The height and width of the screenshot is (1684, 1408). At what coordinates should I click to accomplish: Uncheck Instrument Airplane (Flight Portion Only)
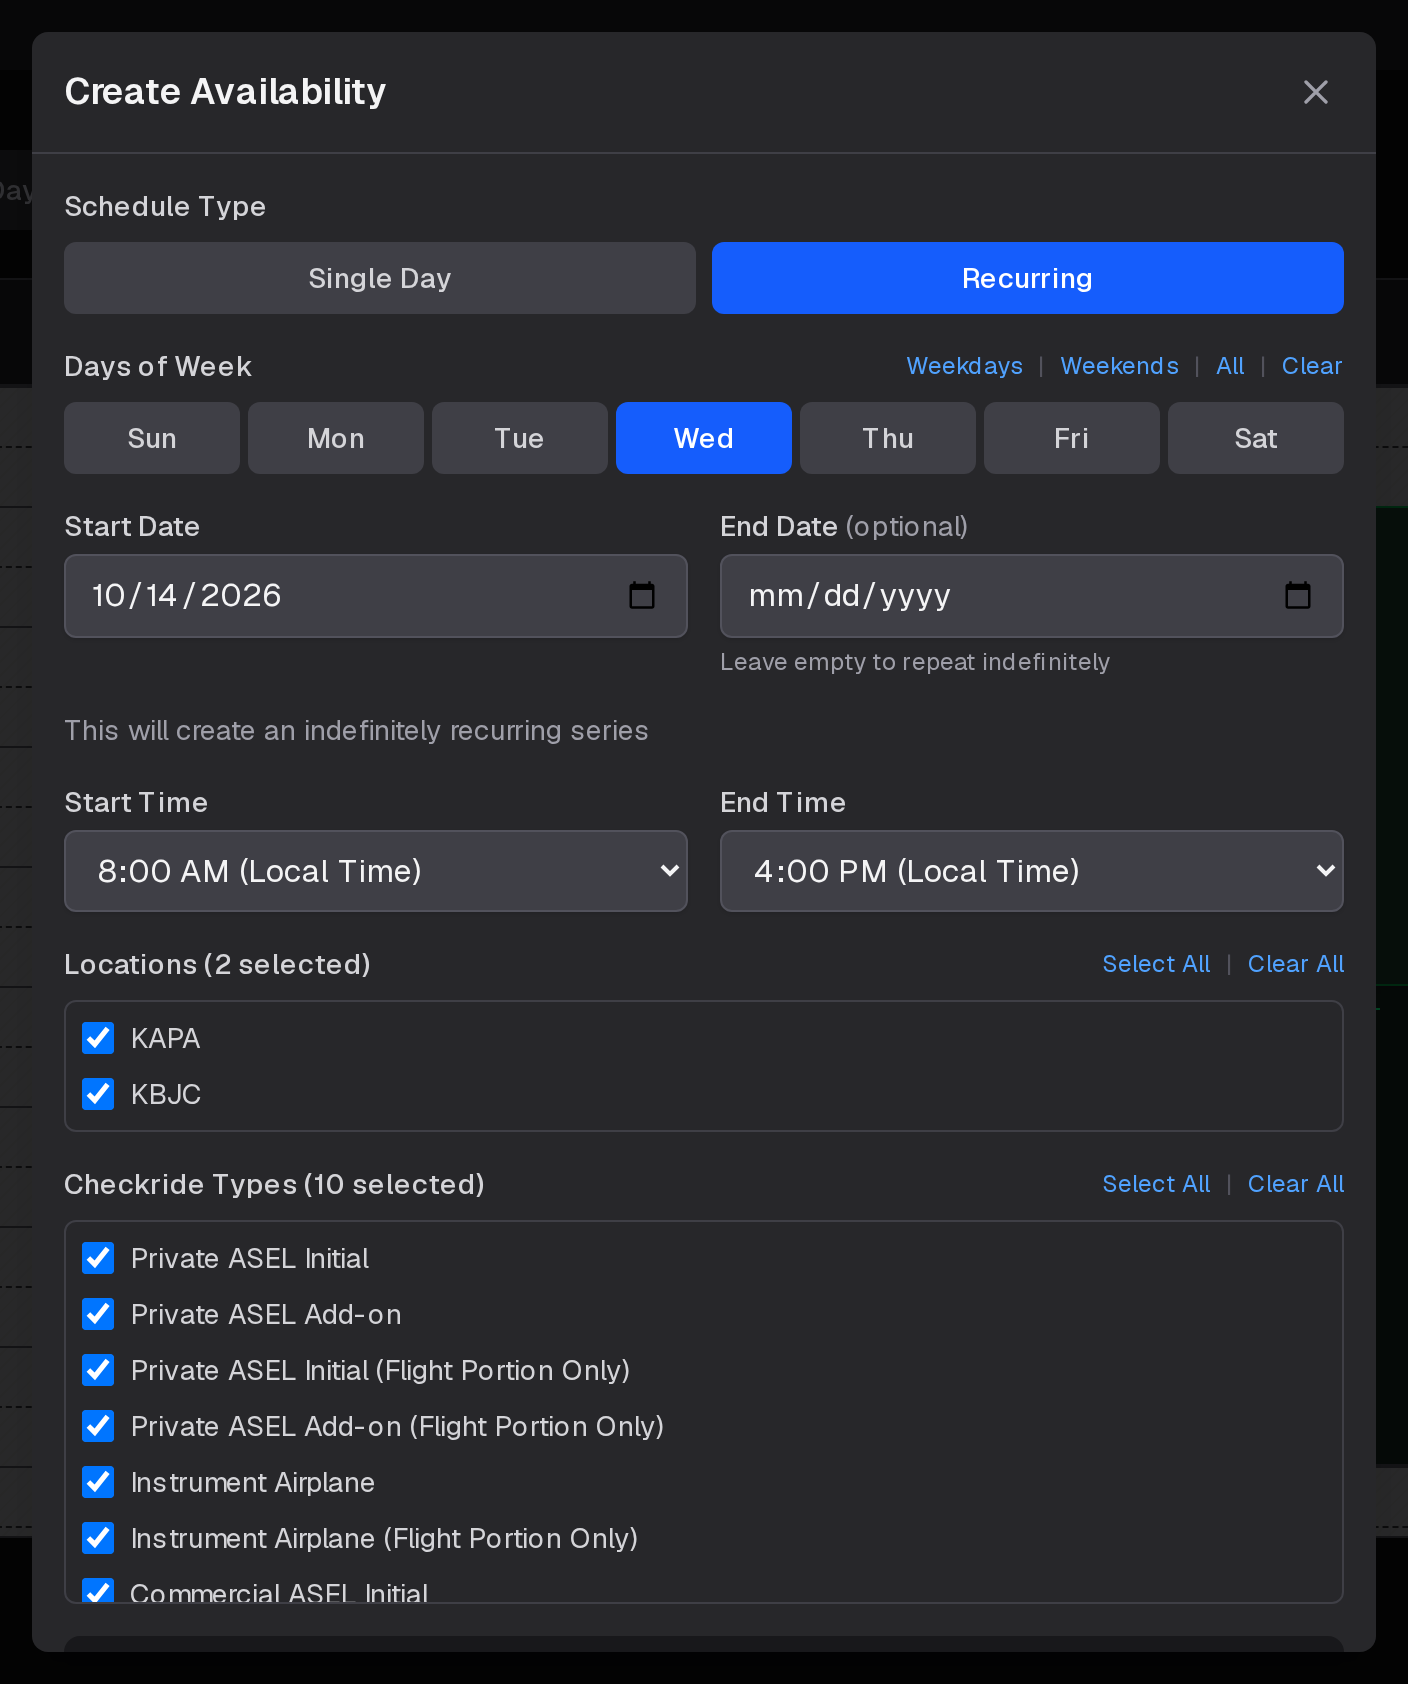pyautogui.click(x=98, y=1538)
